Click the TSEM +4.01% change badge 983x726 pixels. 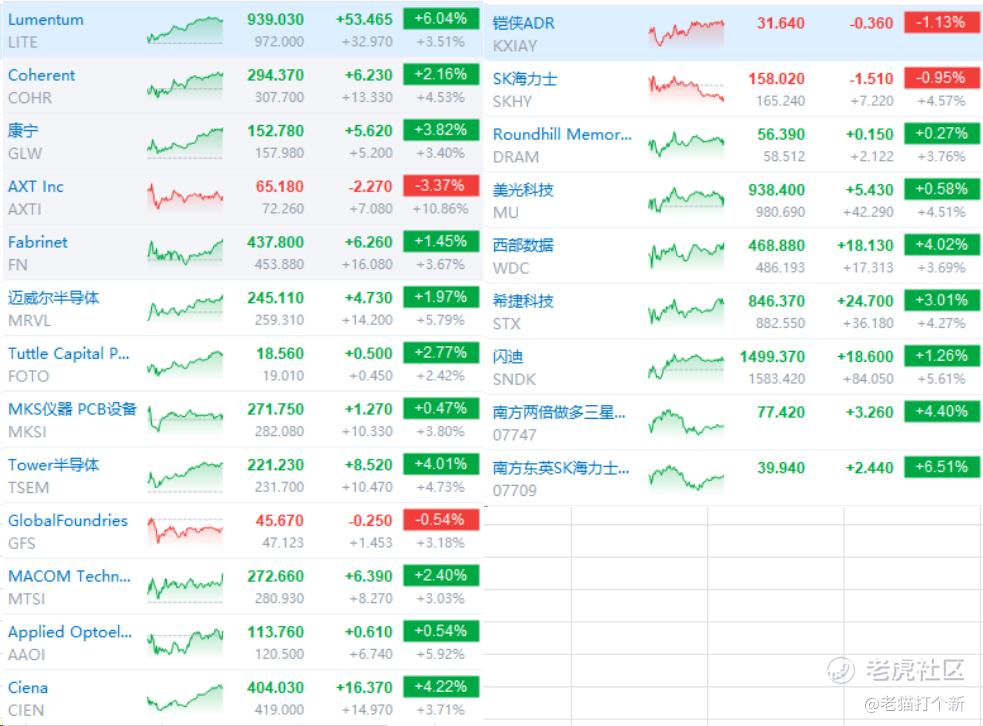click(441, 464)
